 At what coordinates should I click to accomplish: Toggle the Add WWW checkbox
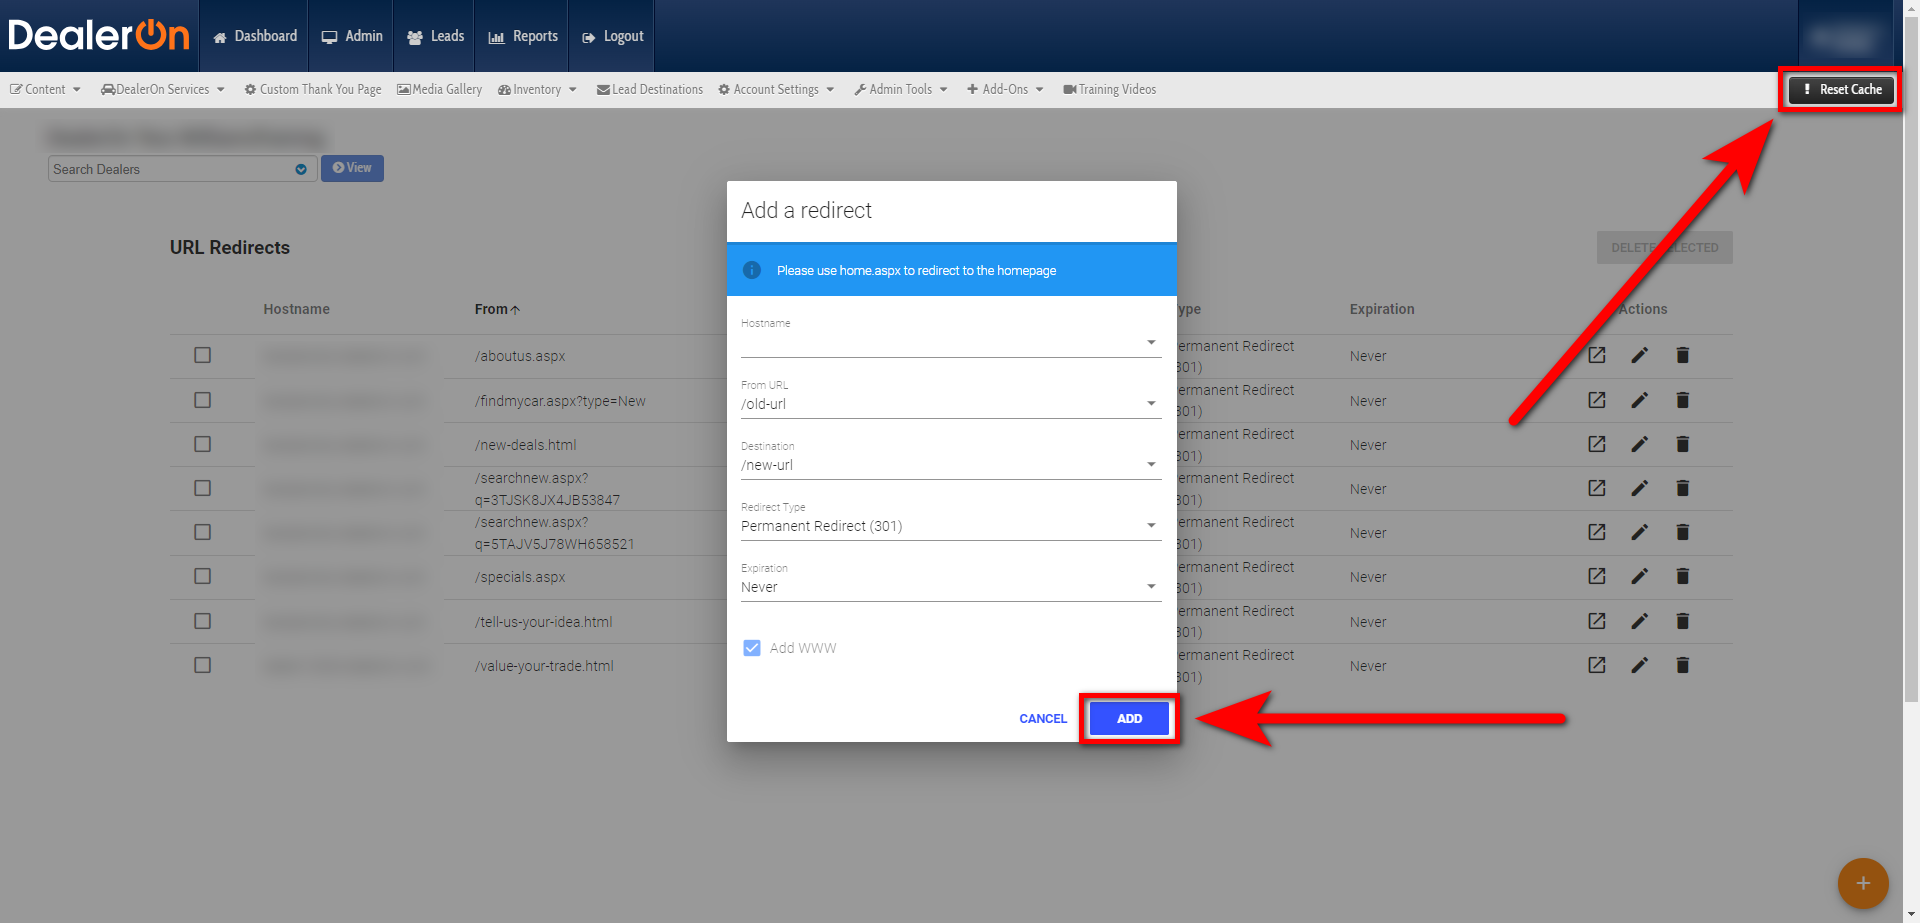751,647
